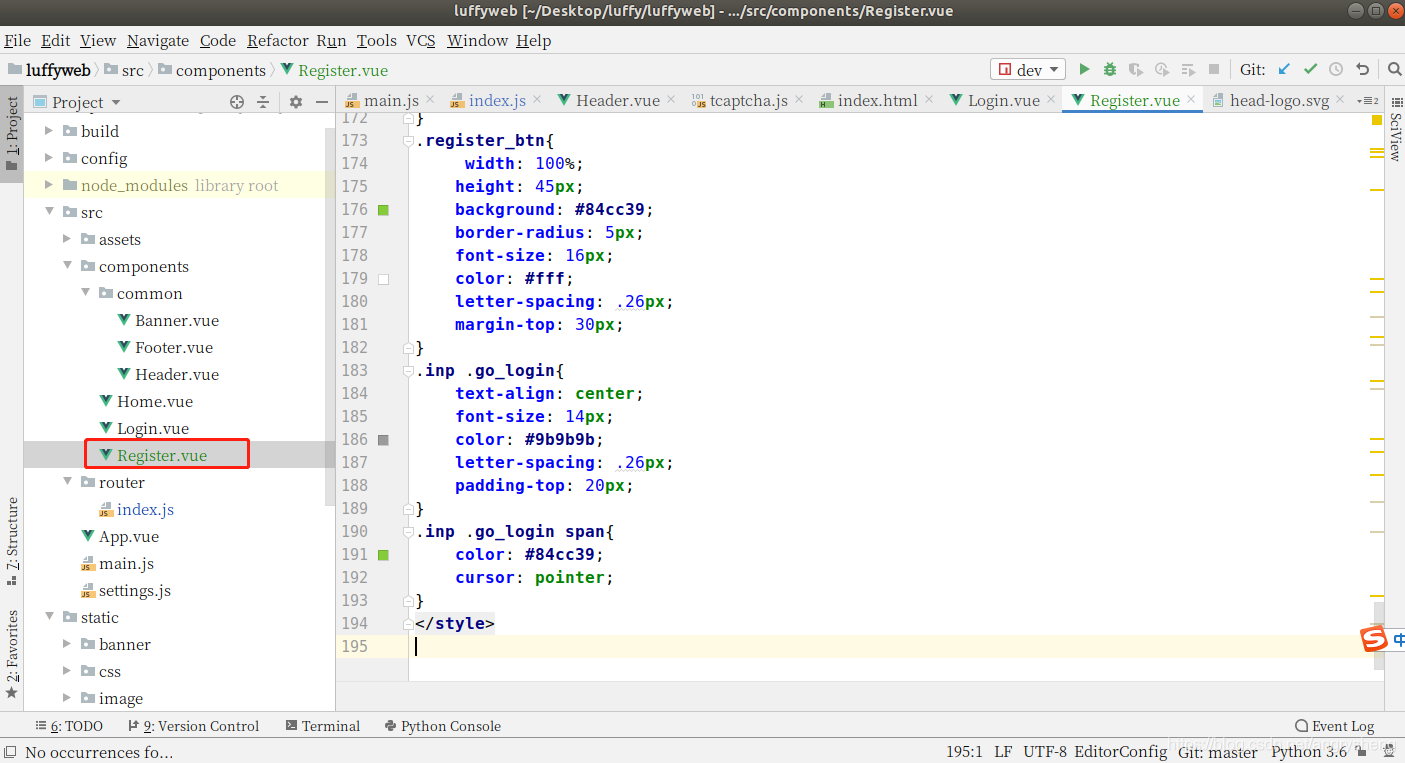Close the Login.vue tab
The width and height of the screenshot is (1405, 763).
coord(1050,99)
